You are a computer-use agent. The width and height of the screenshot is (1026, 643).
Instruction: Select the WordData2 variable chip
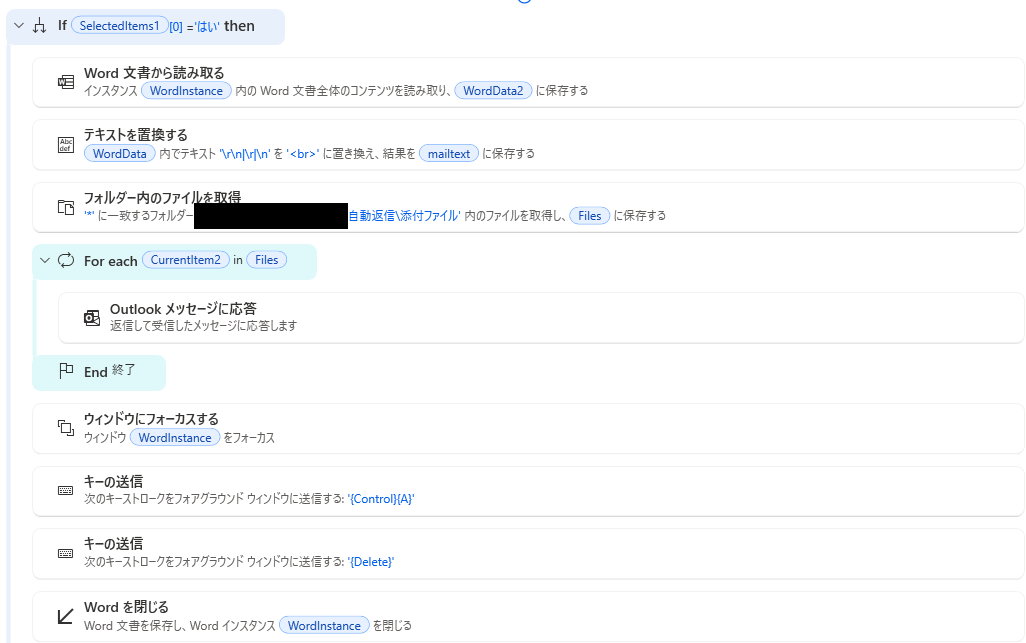[x=493, y=91]
